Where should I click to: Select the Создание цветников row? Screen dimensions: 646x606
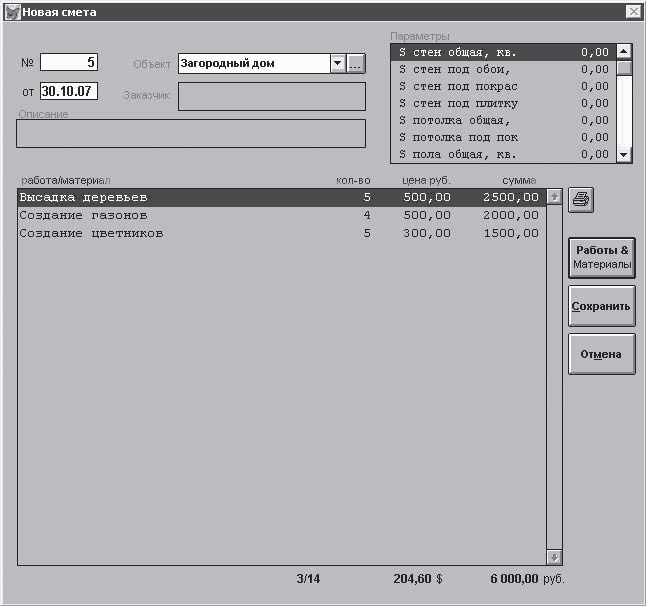coord(280,233)
